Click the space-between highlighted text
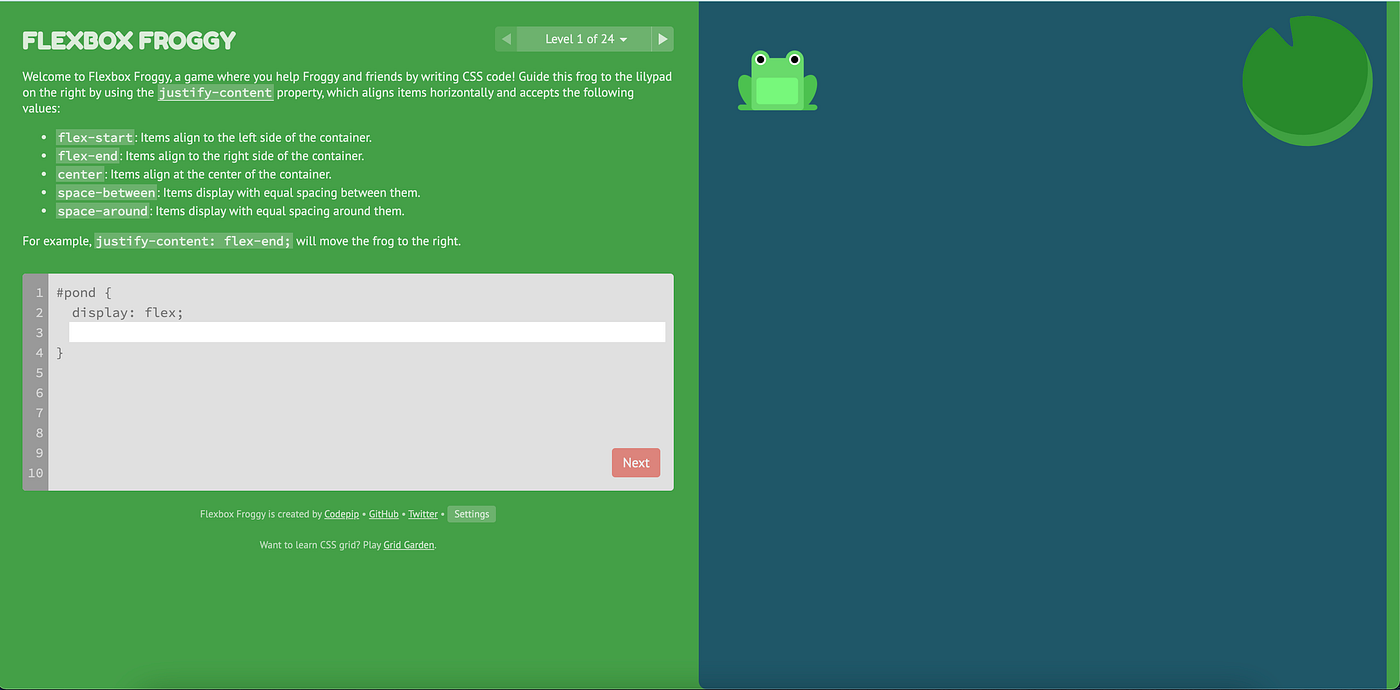The height and width of the screenshot is (690, 1400). [106, 192]
